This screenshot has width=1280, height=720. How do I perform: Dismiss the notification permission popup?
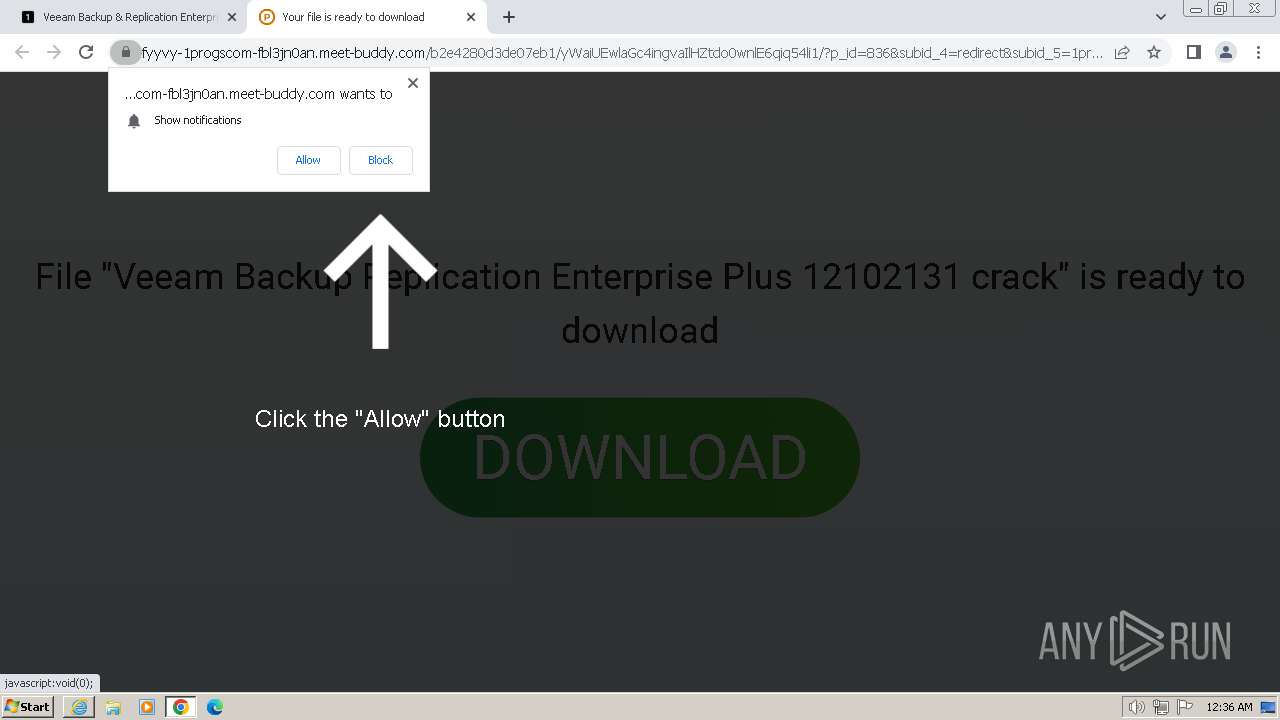pos(413,83)
